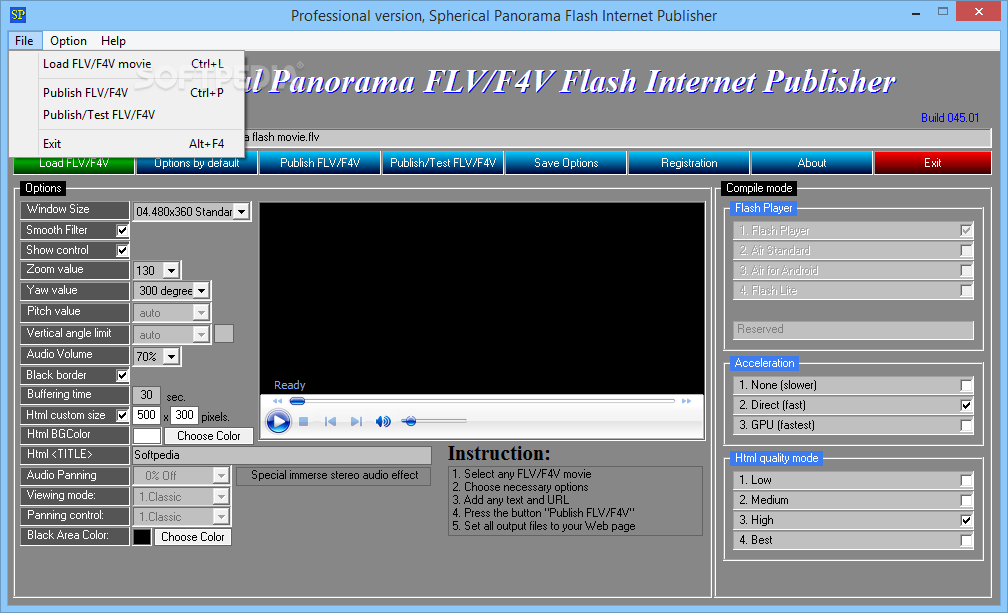Choose Publish/Test FLV/F4V from File menu

tap(127, 114)
